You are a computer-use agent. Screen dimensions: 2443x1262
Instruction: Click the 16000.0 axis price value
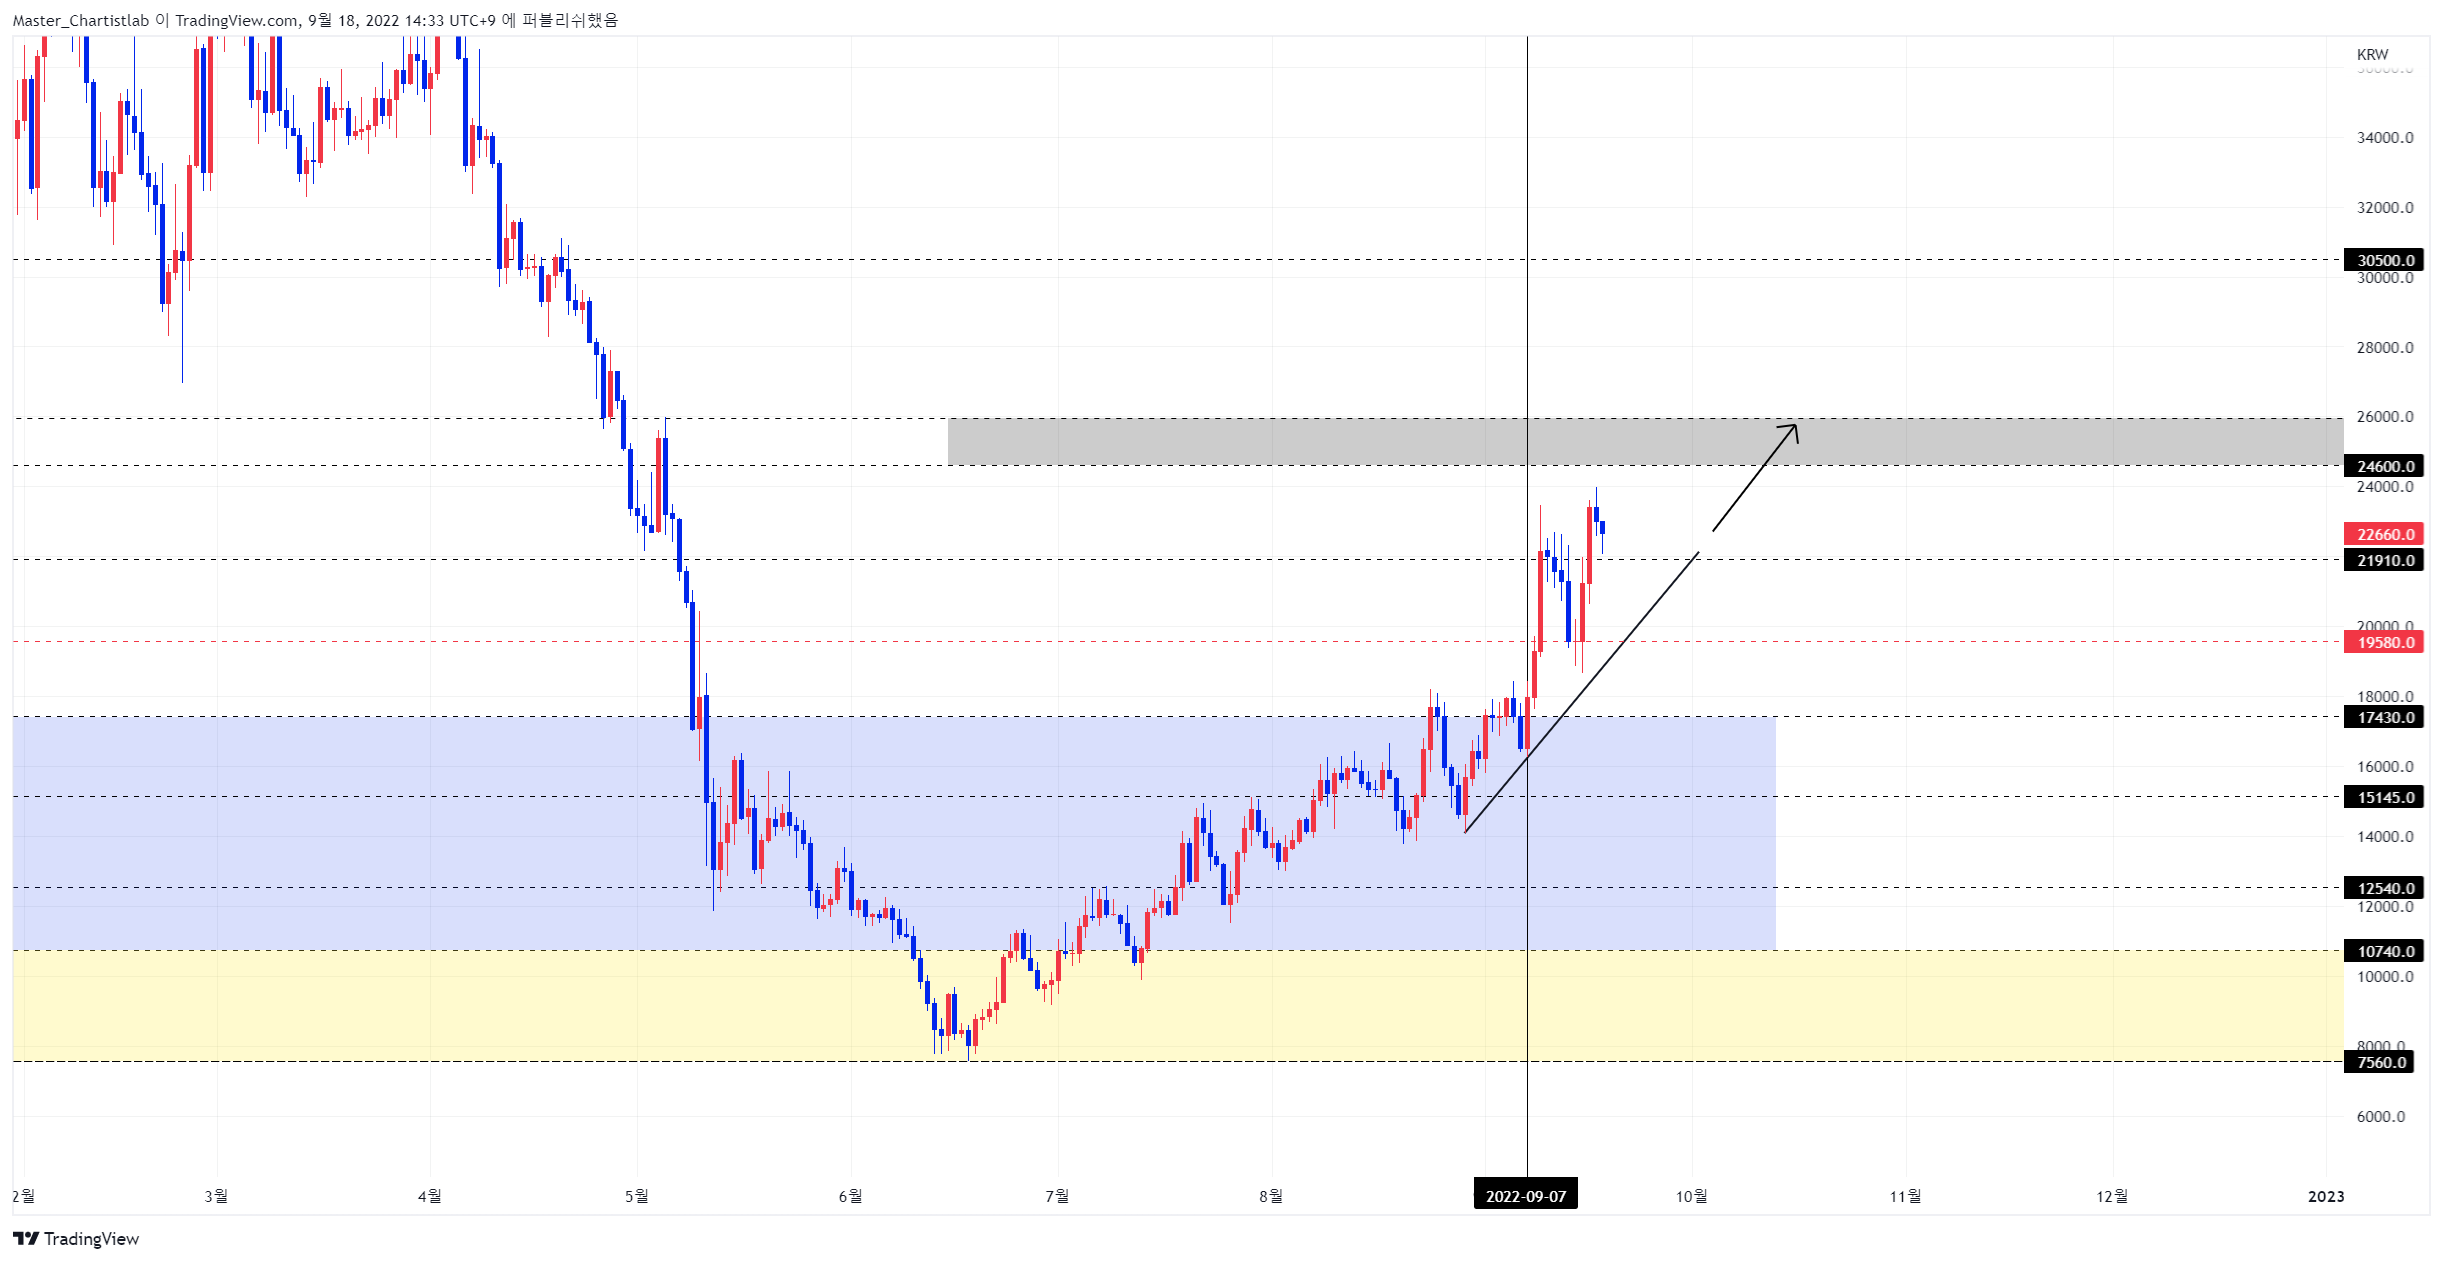pyautogui.click(x=2385, y=767)
